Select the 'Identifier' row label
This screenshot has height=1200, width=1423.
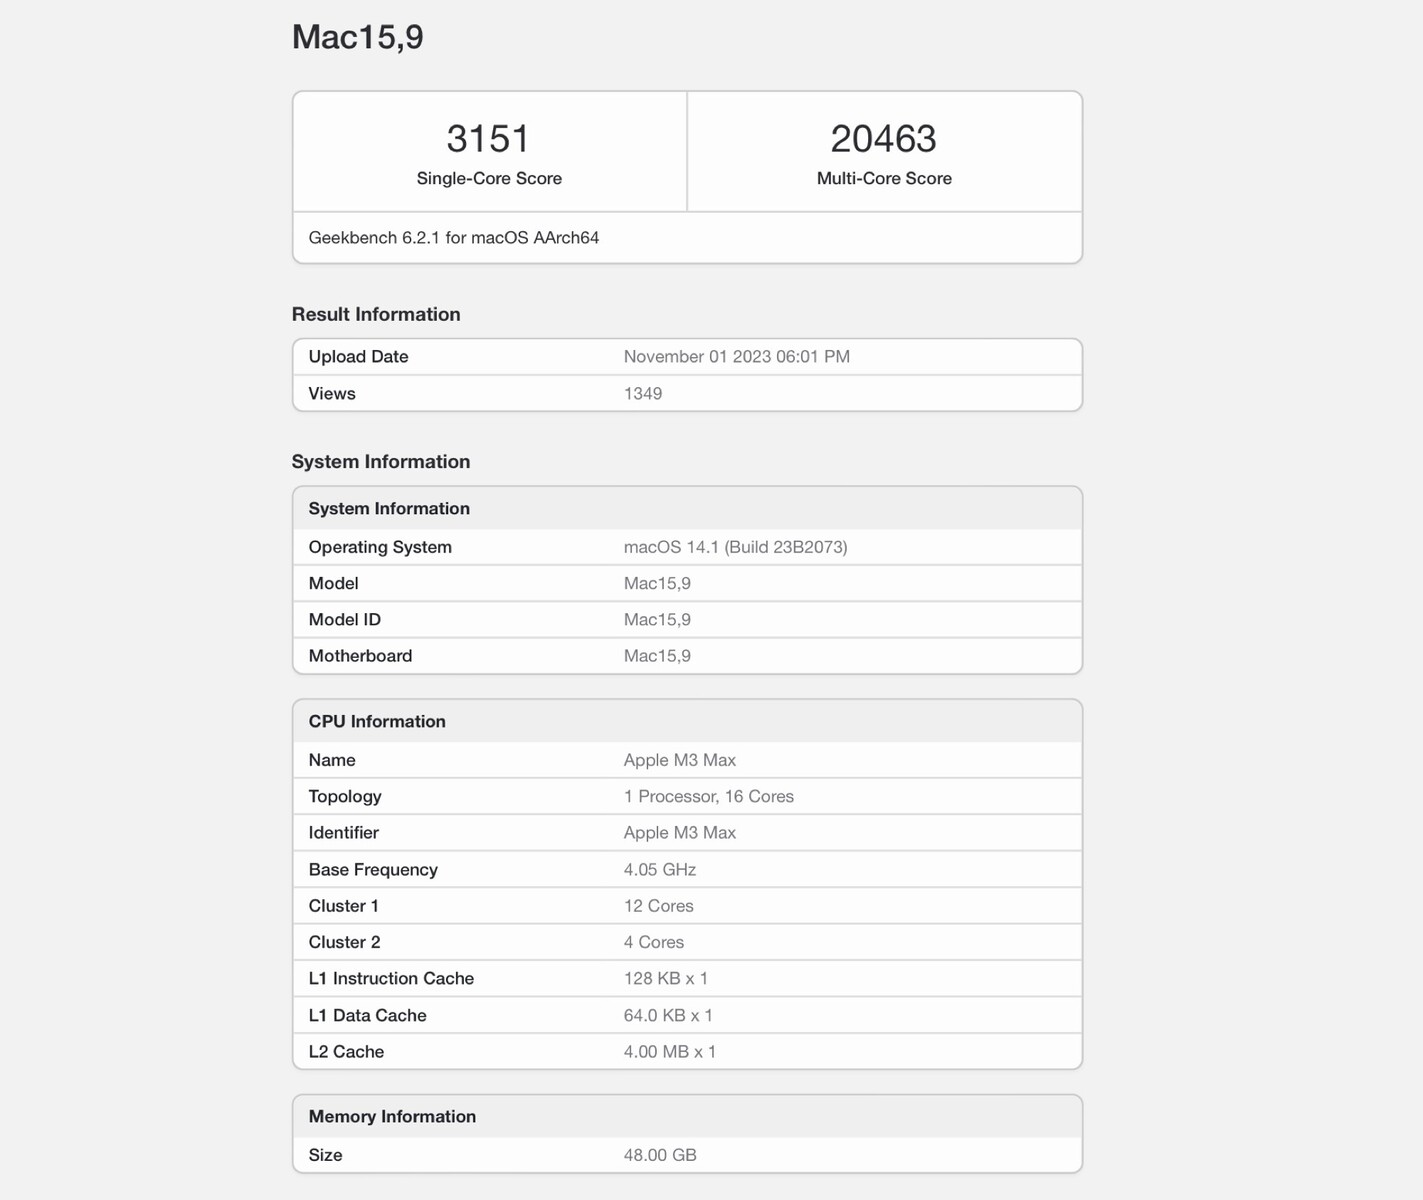point(344,833)
